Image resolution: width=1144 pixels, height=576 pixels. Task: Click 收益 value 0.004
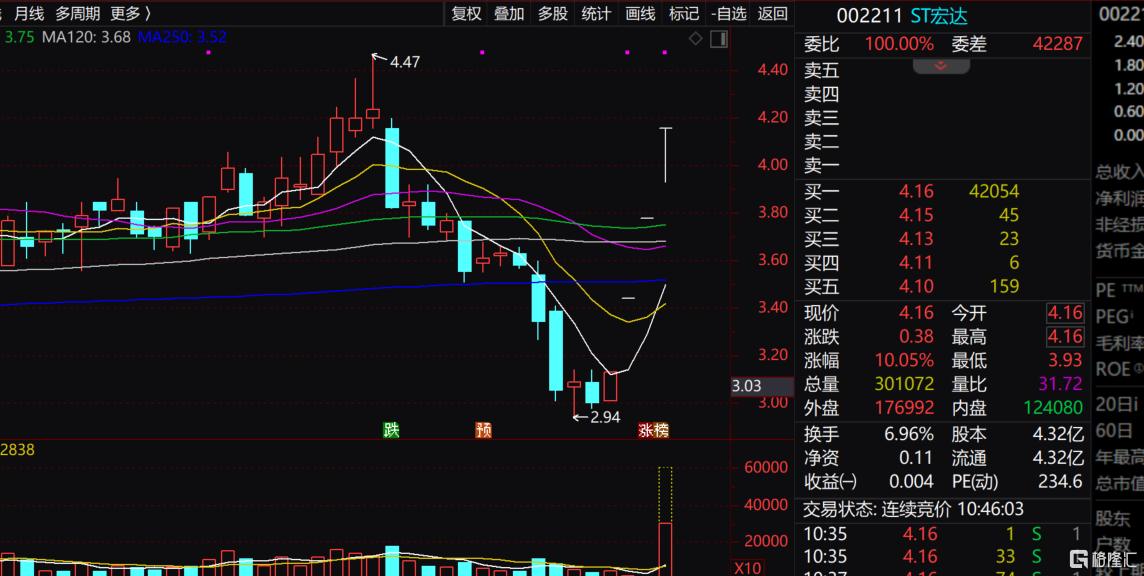point(911,481)
